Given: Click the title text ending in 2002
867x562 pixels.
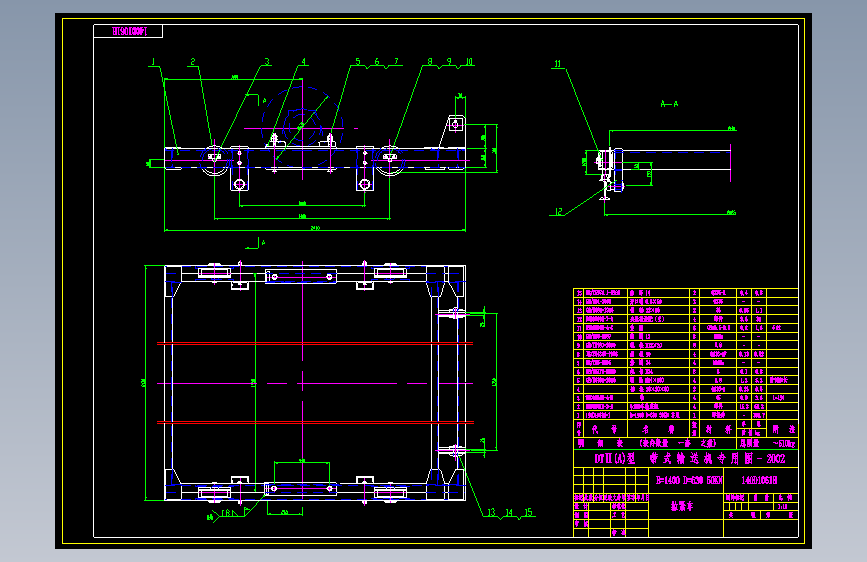Looking at the screenshot, I should tap(690, 459).
